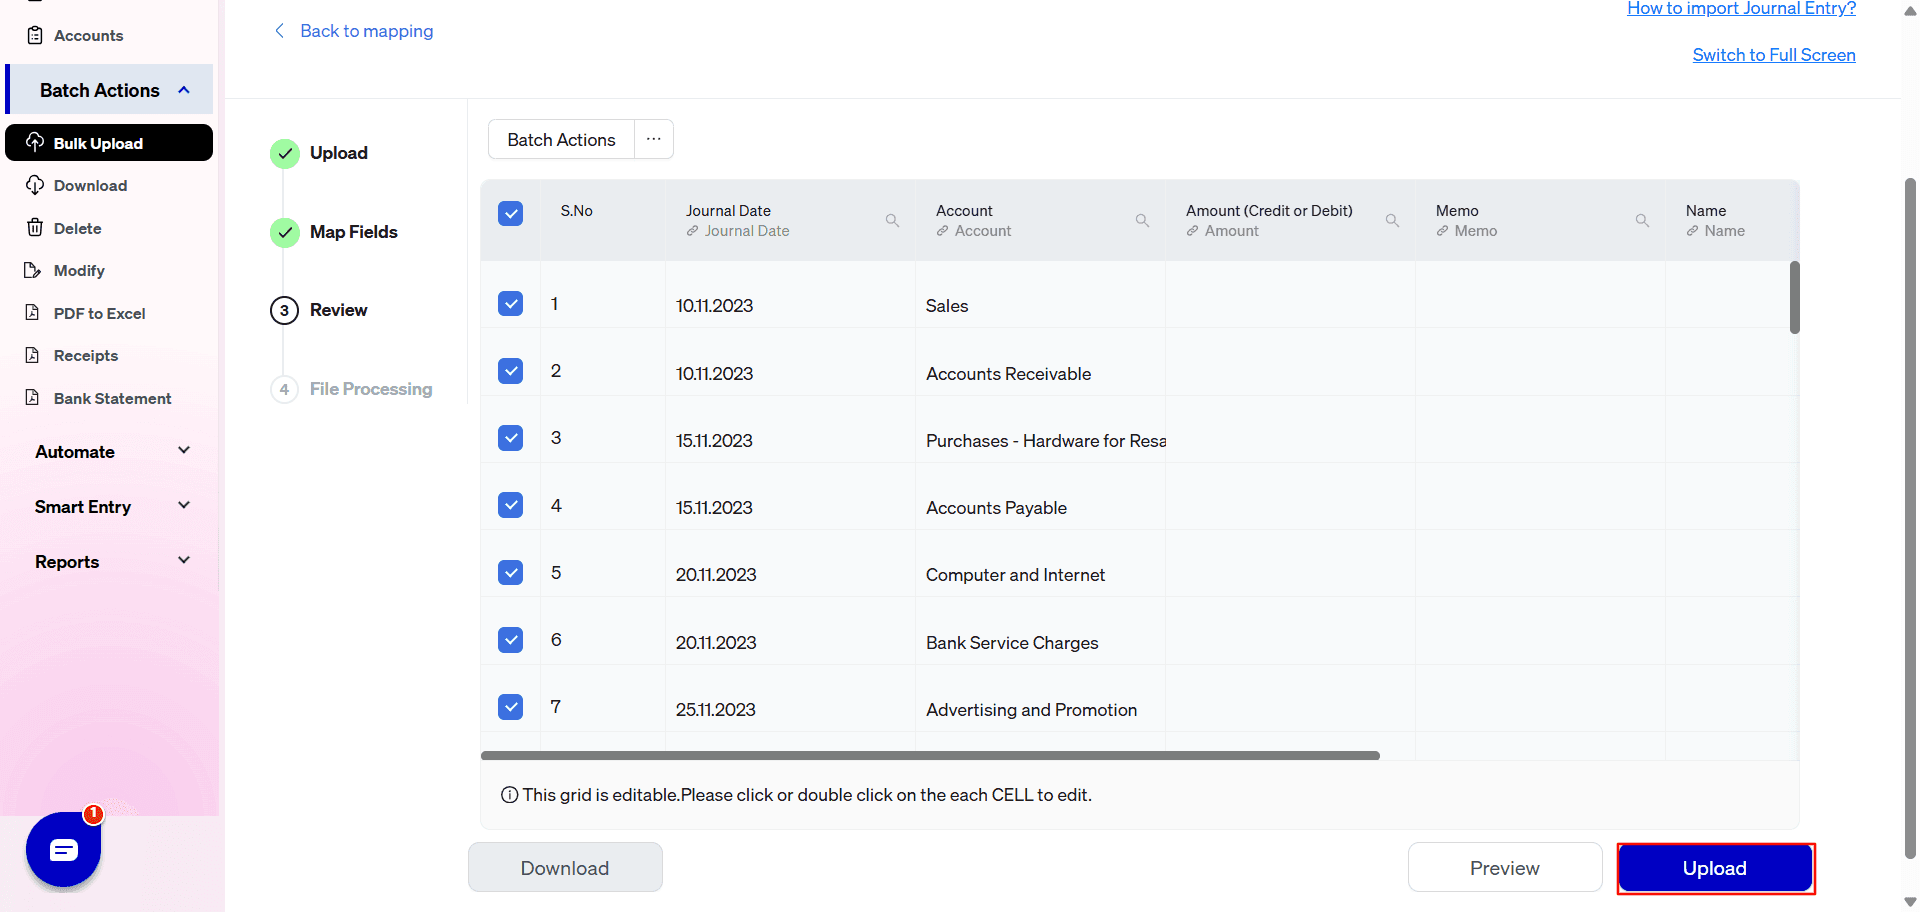Select the PDF to Excel converter
Viewport: 1920px width, 912px height.
coord(98,313)
